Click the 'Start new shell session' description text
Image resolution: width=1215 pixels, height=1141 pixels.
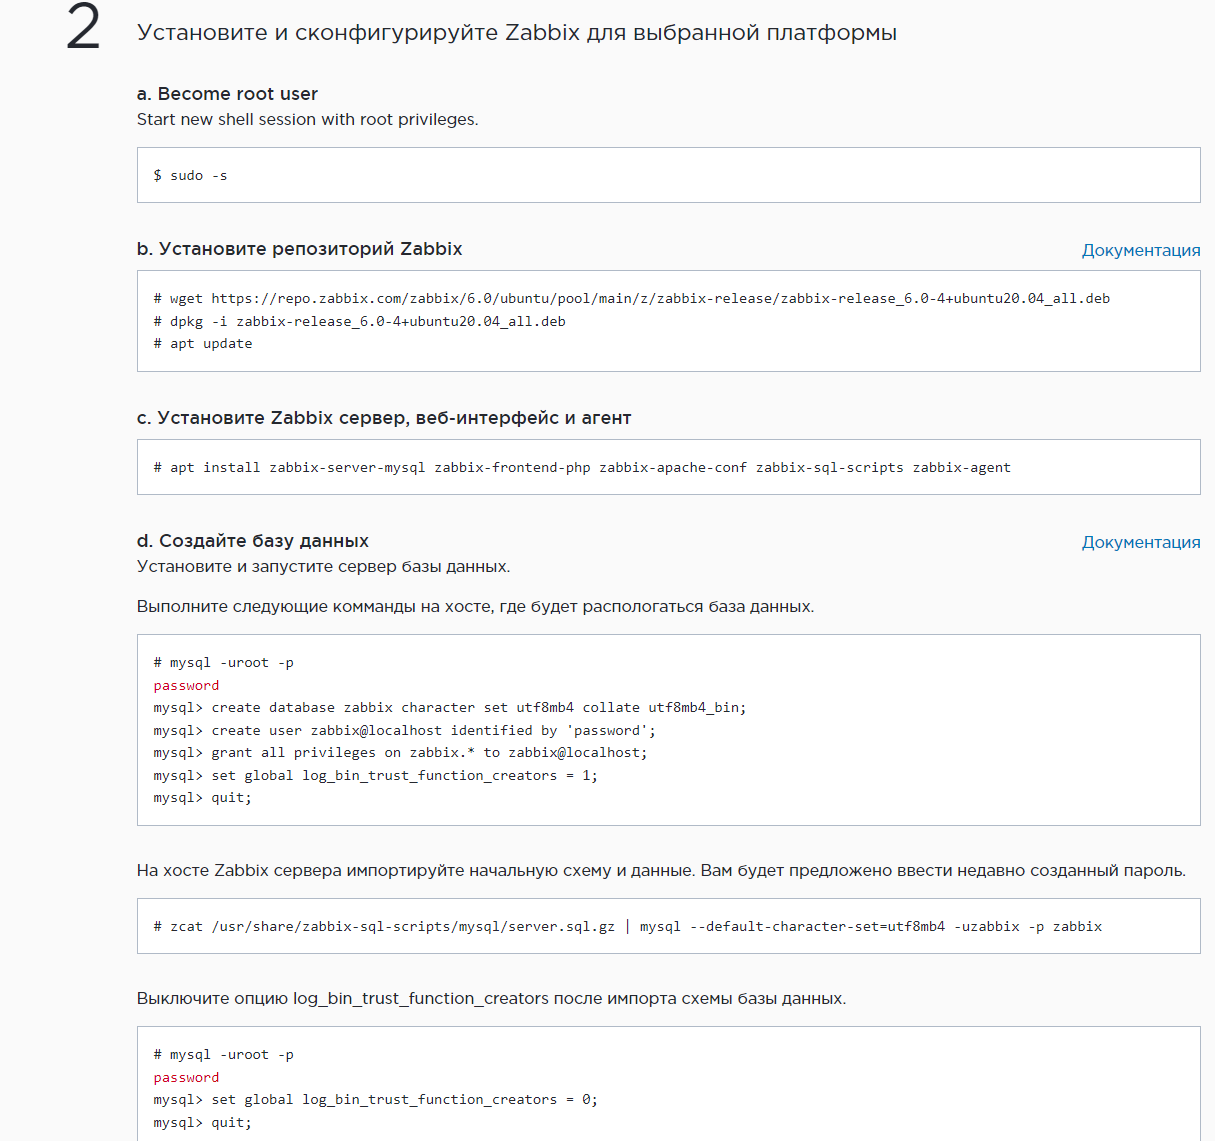307,120
